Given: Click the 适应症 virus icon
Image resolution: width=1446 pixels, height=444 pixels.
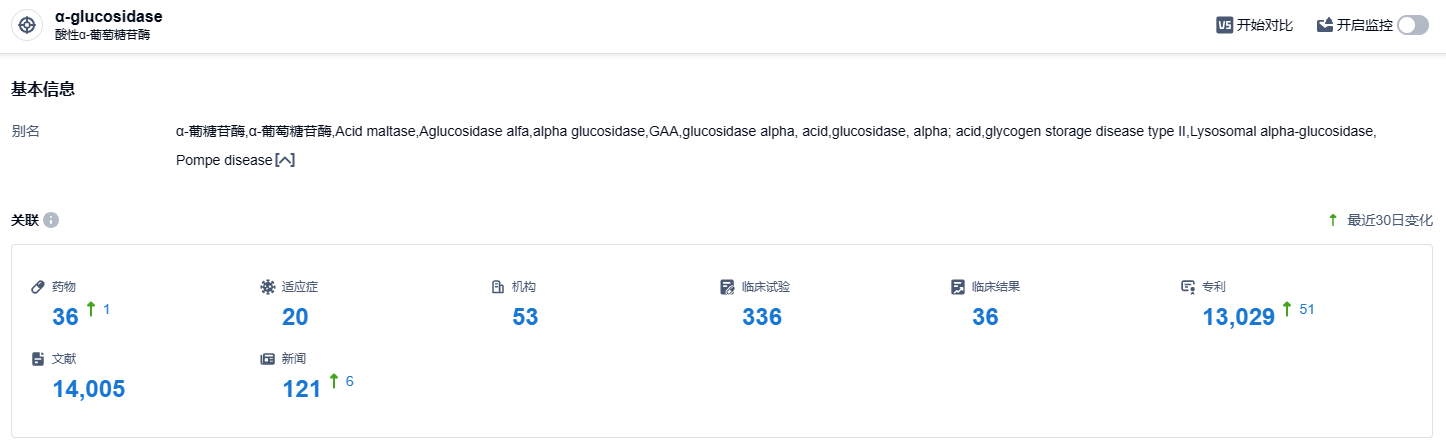Looking at the screenshot, I should click(267, 287).
